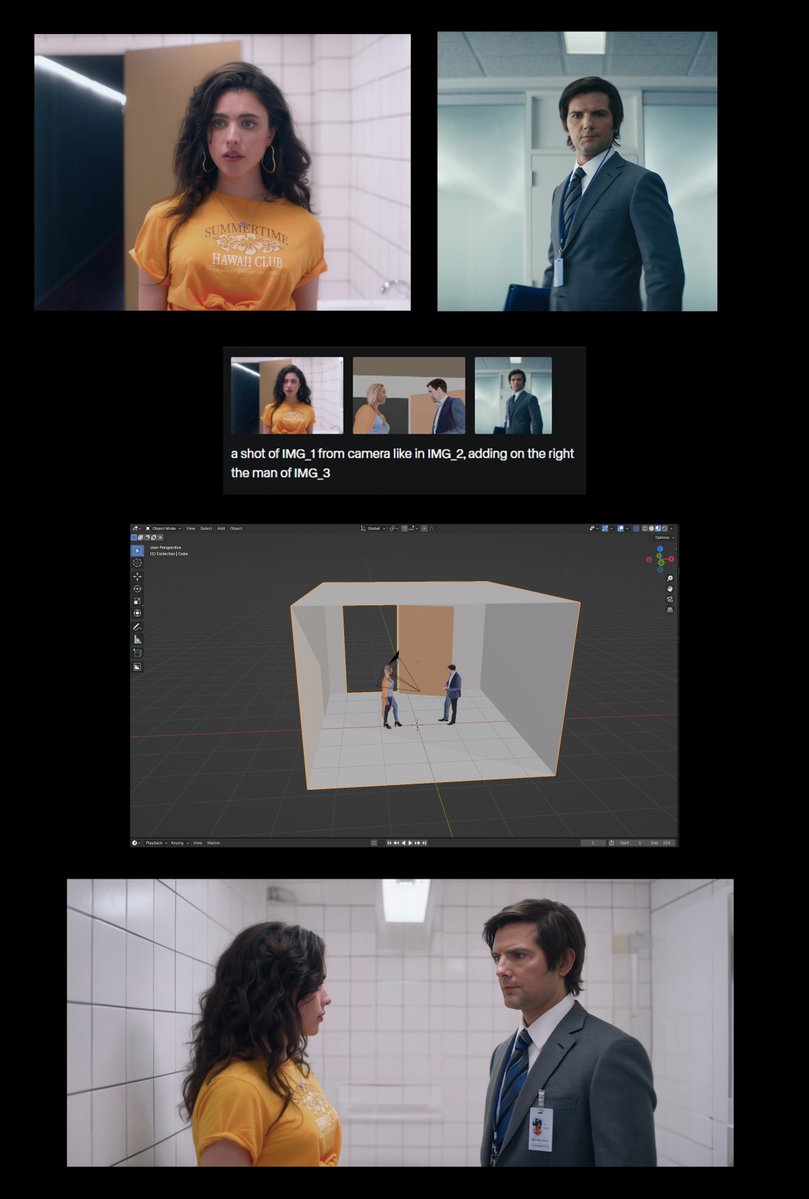809x1199 pixels.
Task: Select the Select Box tool in Blender toolbar
Action: click(x=138, y=551)
